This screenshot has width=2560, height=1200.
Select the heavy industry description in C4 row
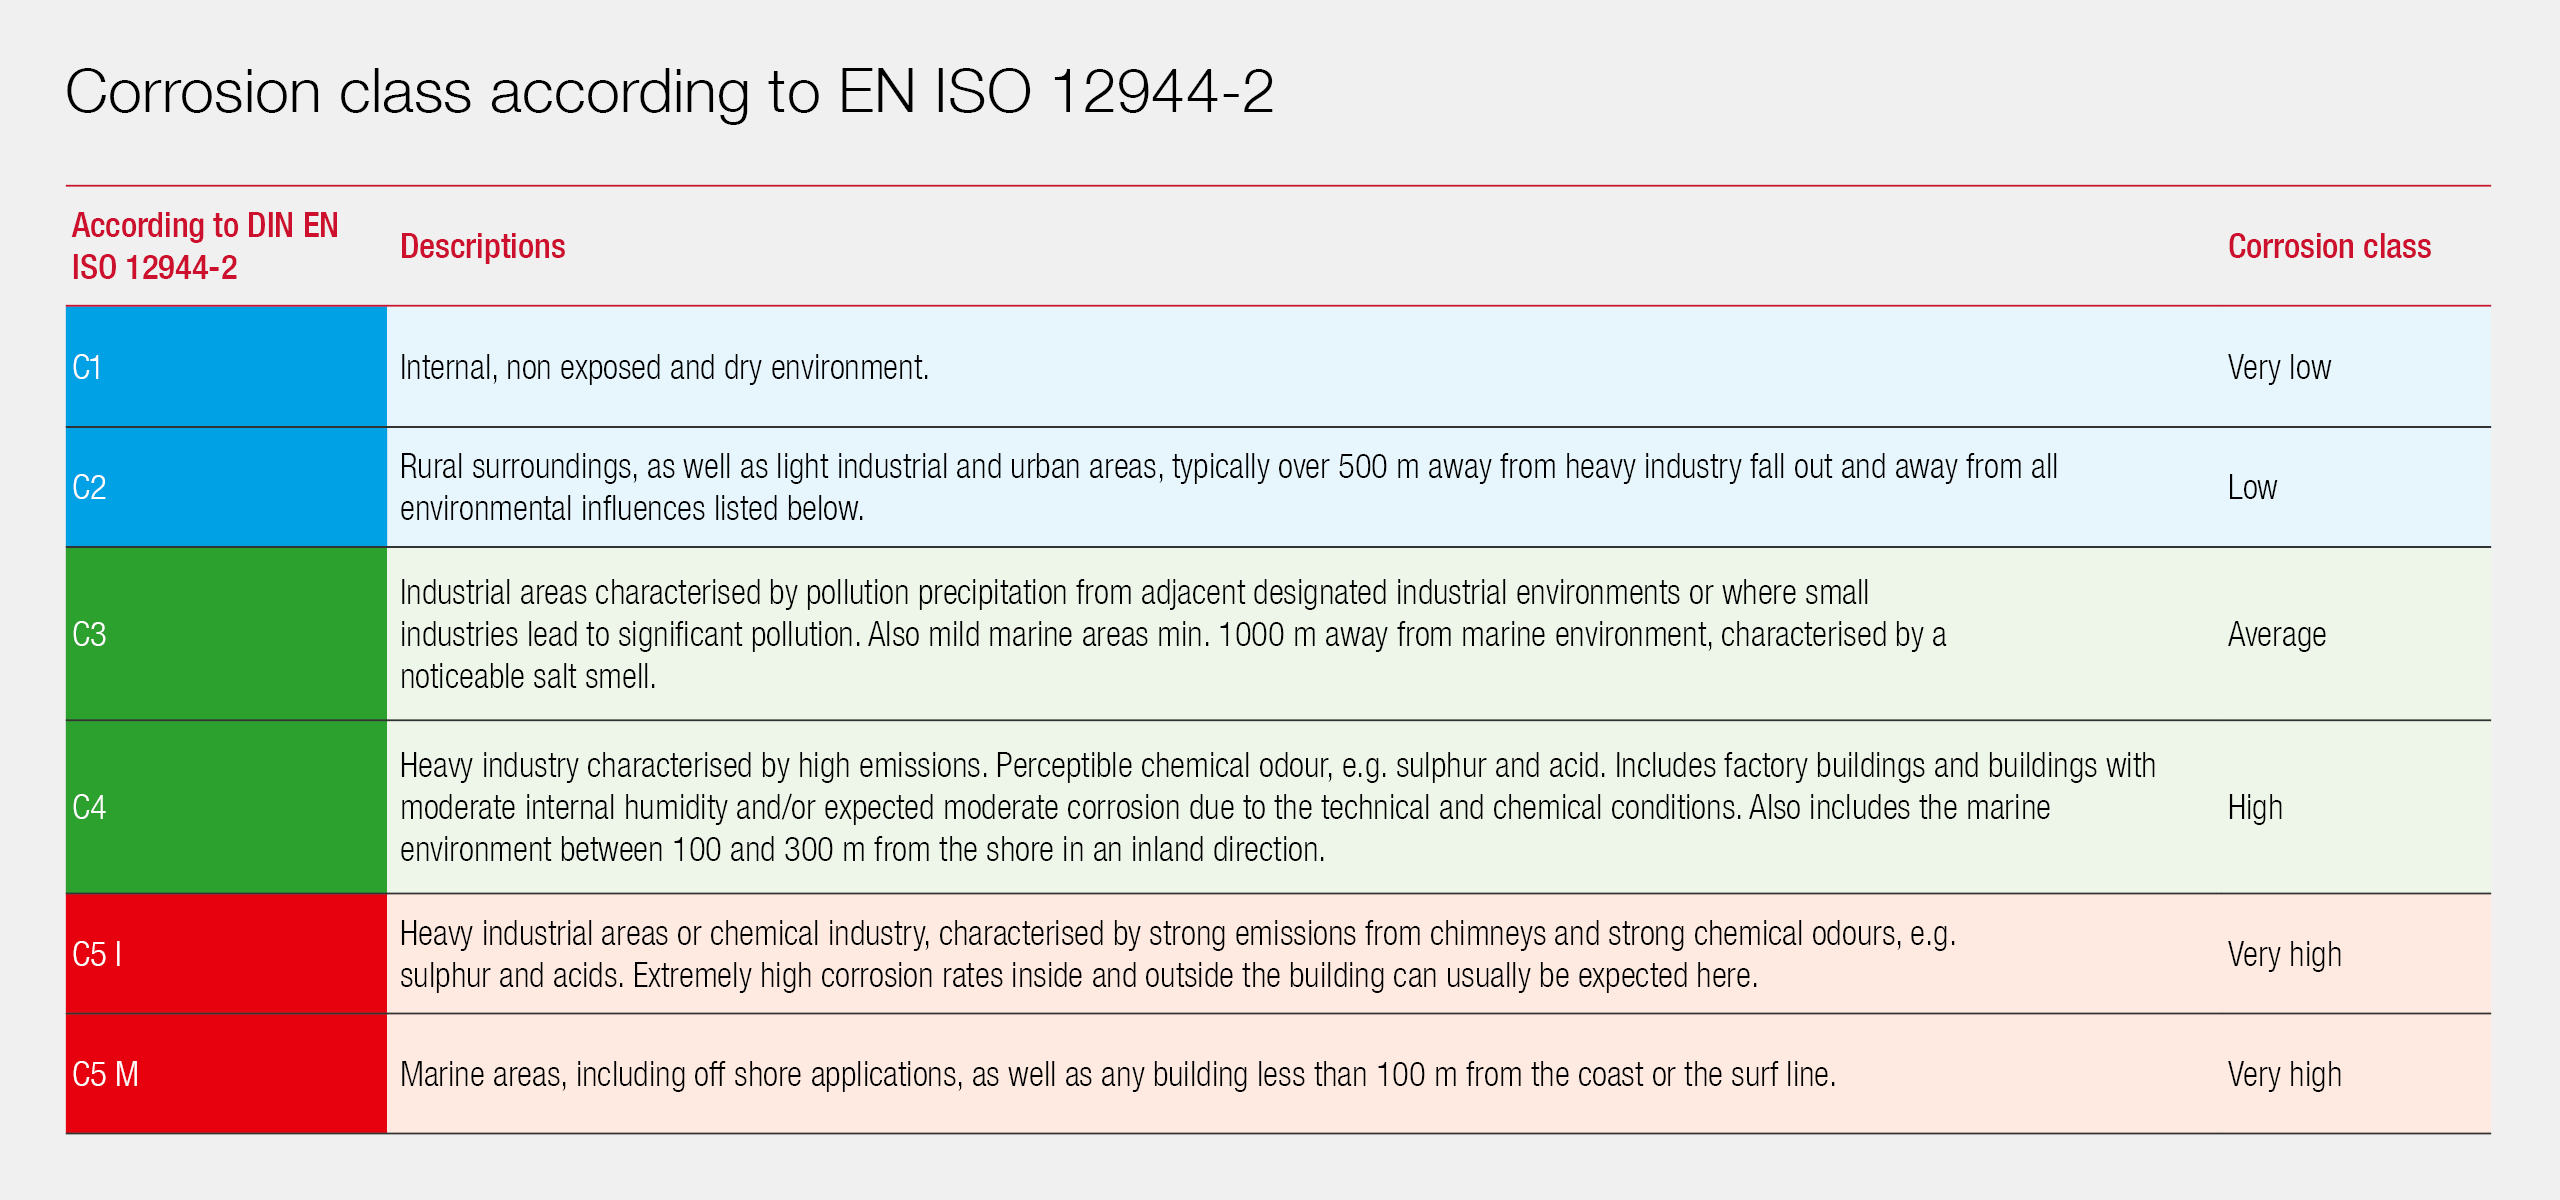(x=1277, y=807)
